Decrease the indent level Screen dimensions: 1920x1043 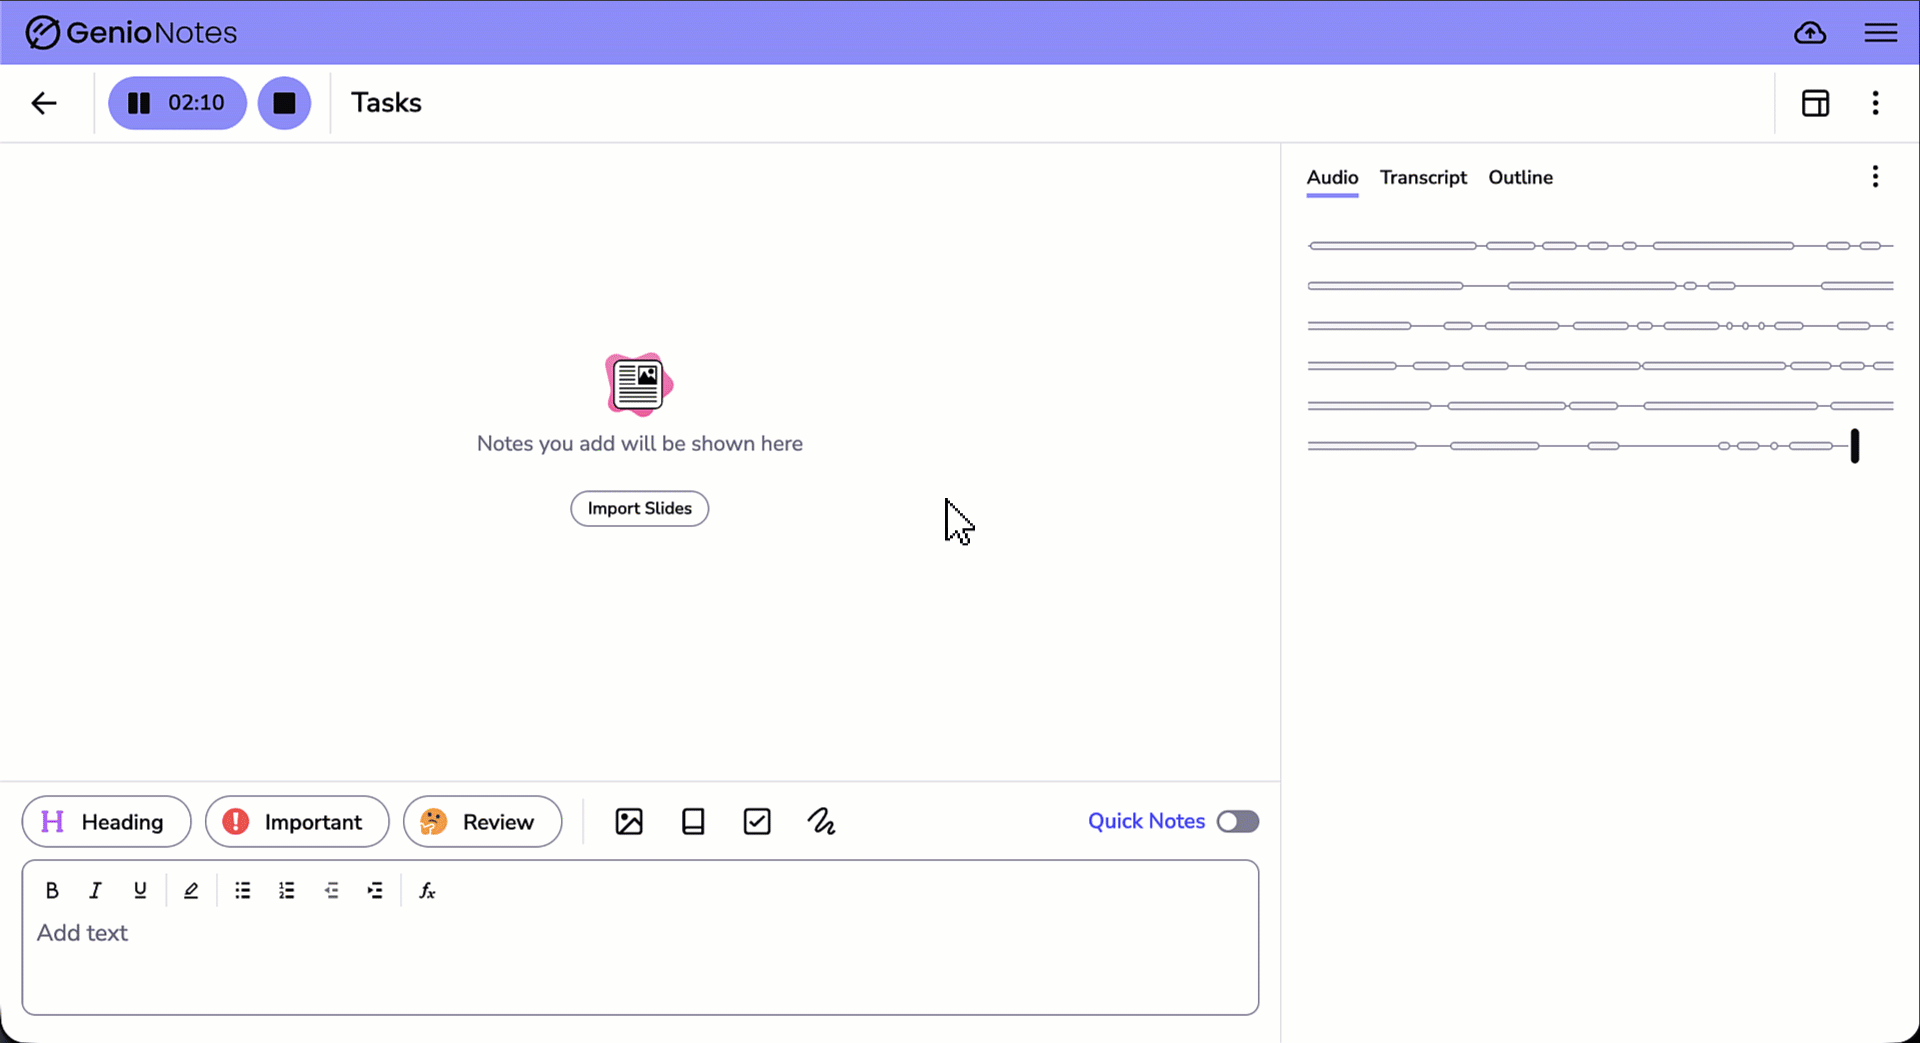click(331, 891)
